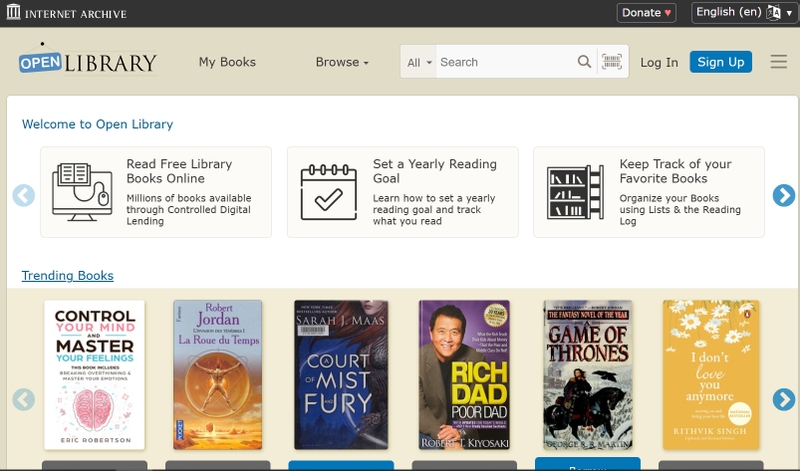This screenshot has width=800, height=471.
Task: Expand the Browse dropdown menu
Action: click(x=342, y=62)
